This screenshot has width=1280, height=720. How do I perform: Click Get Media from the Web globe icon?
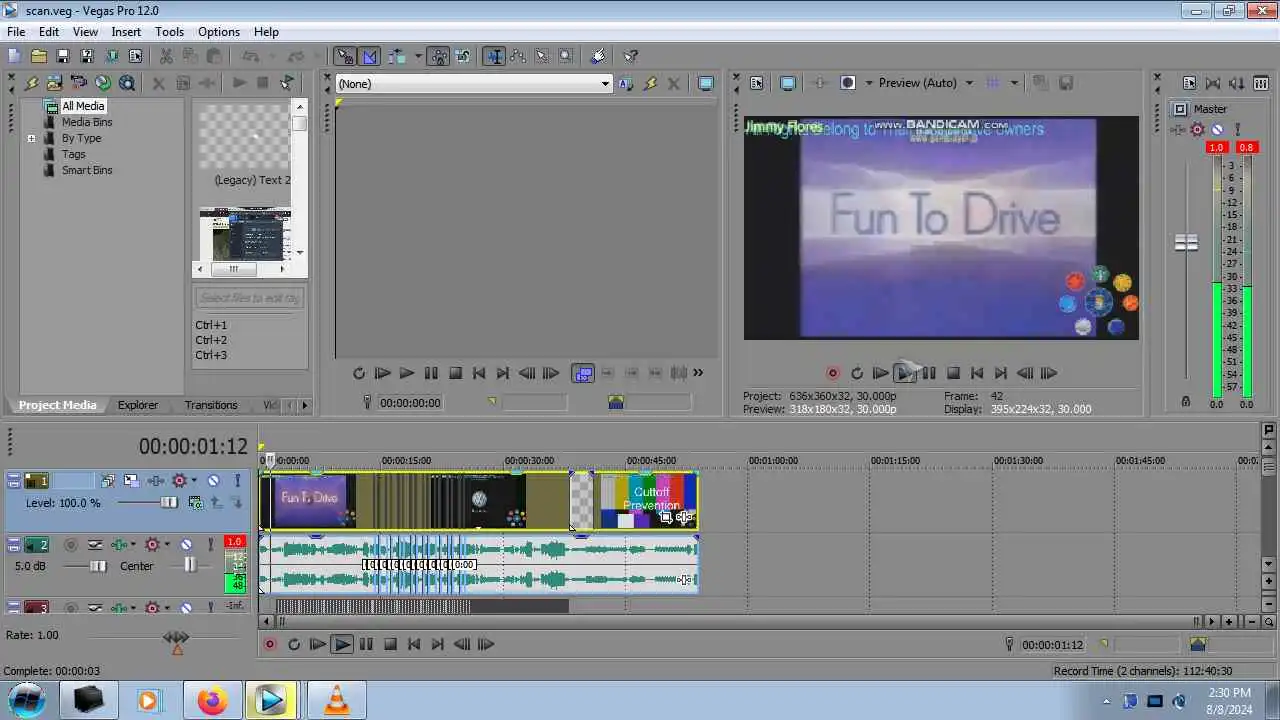103,83
